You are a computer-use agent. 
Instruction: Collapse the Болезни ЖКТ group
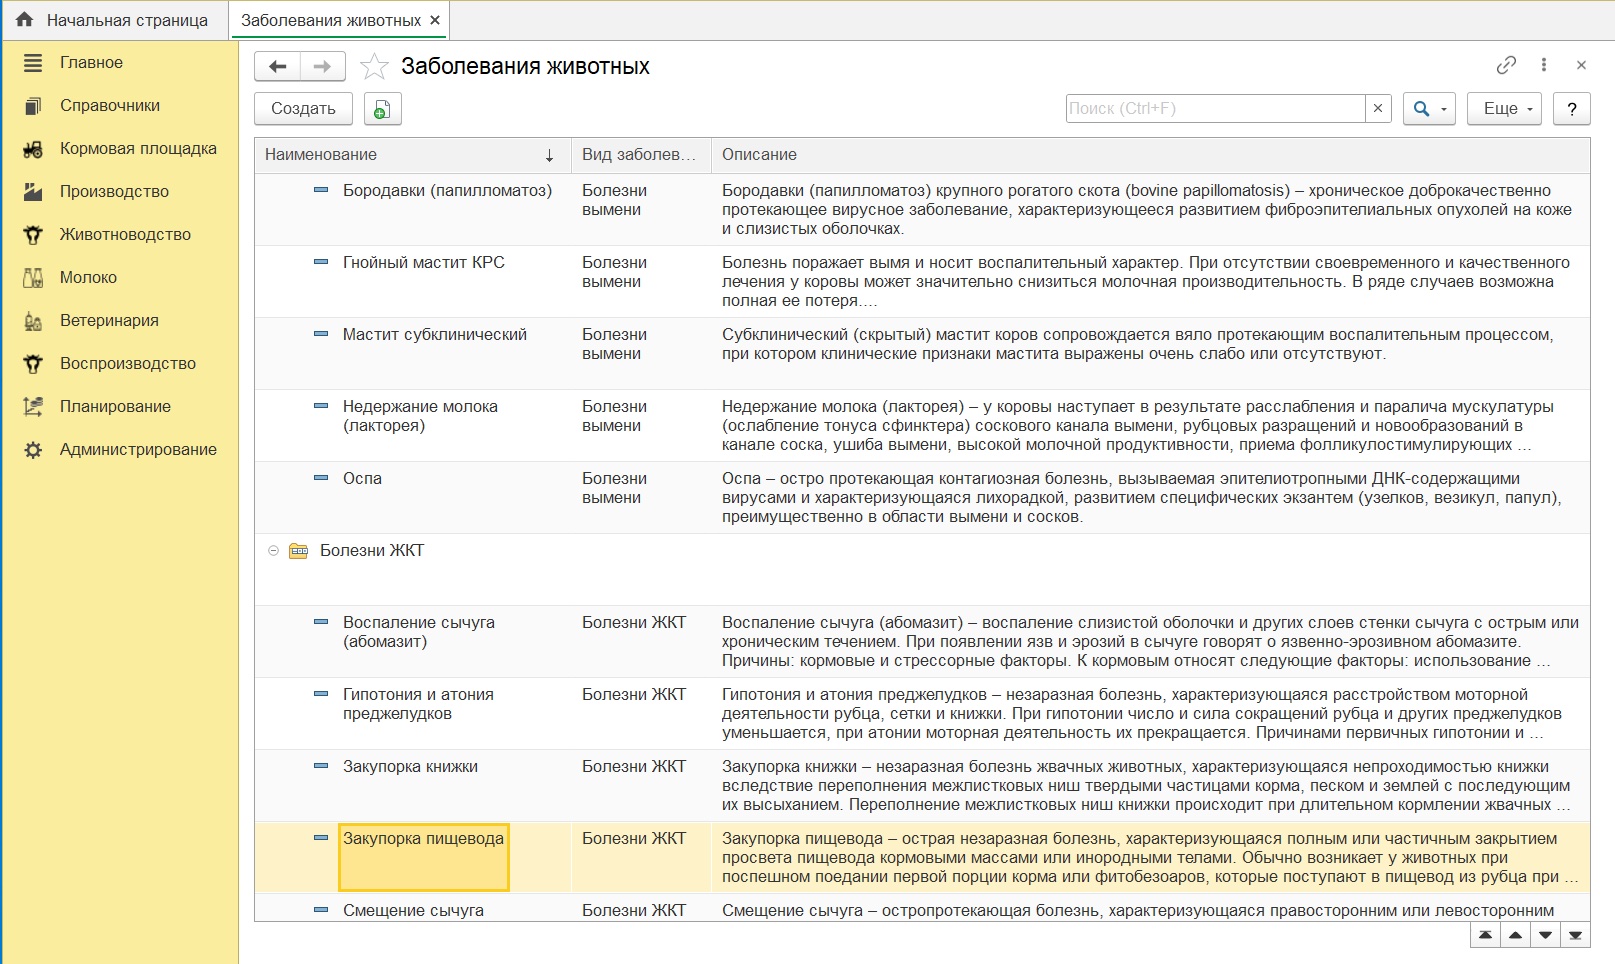coord(273,551)
